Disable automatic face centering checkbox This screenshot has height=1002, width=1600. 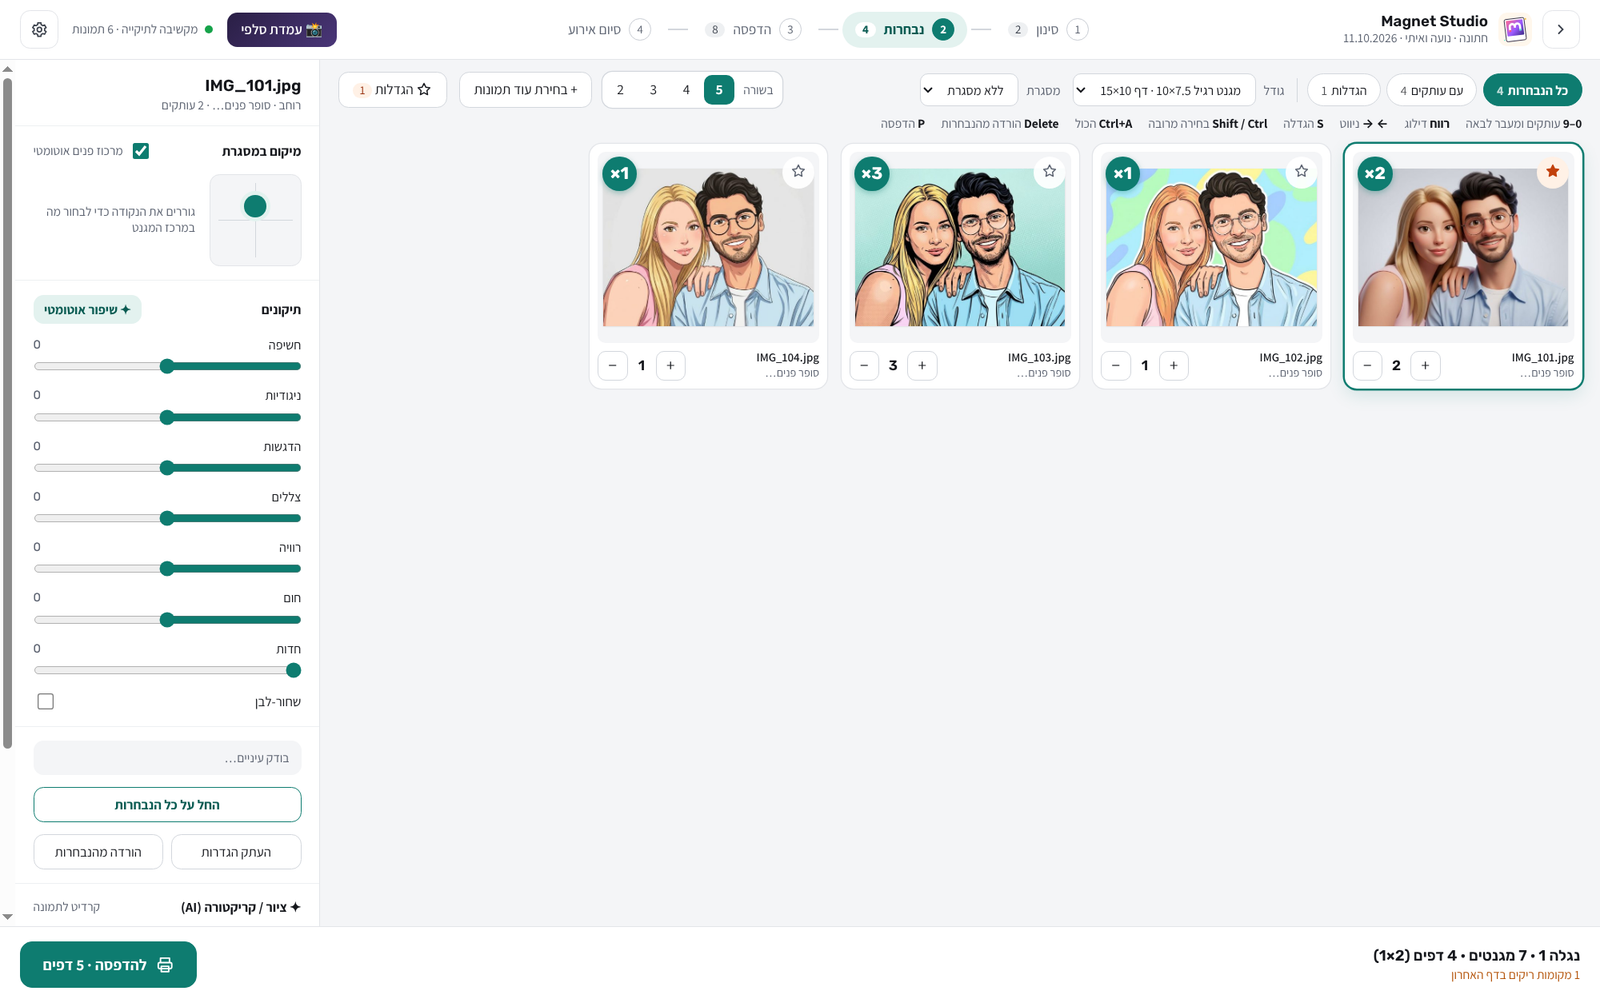tap(141, 151)
